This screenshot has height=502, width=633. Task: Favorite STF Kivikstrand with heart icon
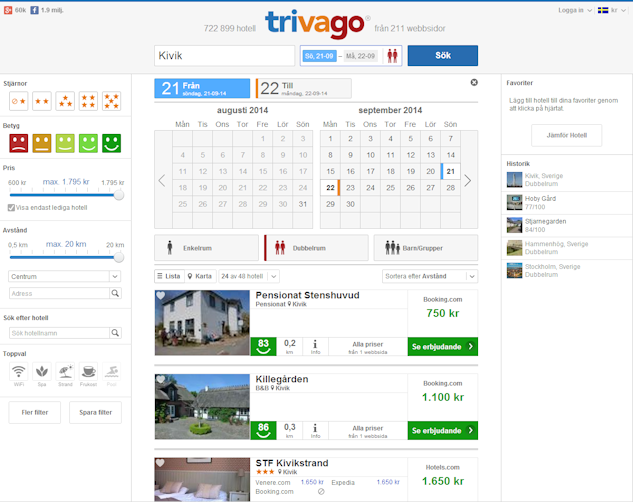[160, 463]
